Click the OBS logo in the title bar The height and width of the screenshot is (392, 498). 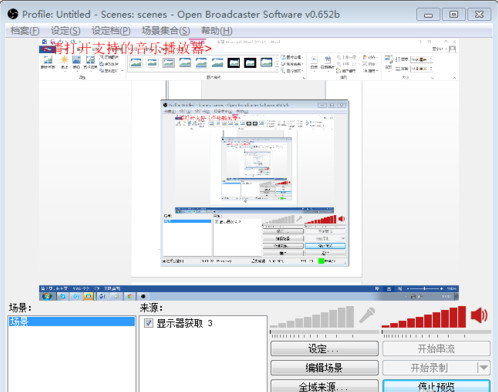coord(13,14)
